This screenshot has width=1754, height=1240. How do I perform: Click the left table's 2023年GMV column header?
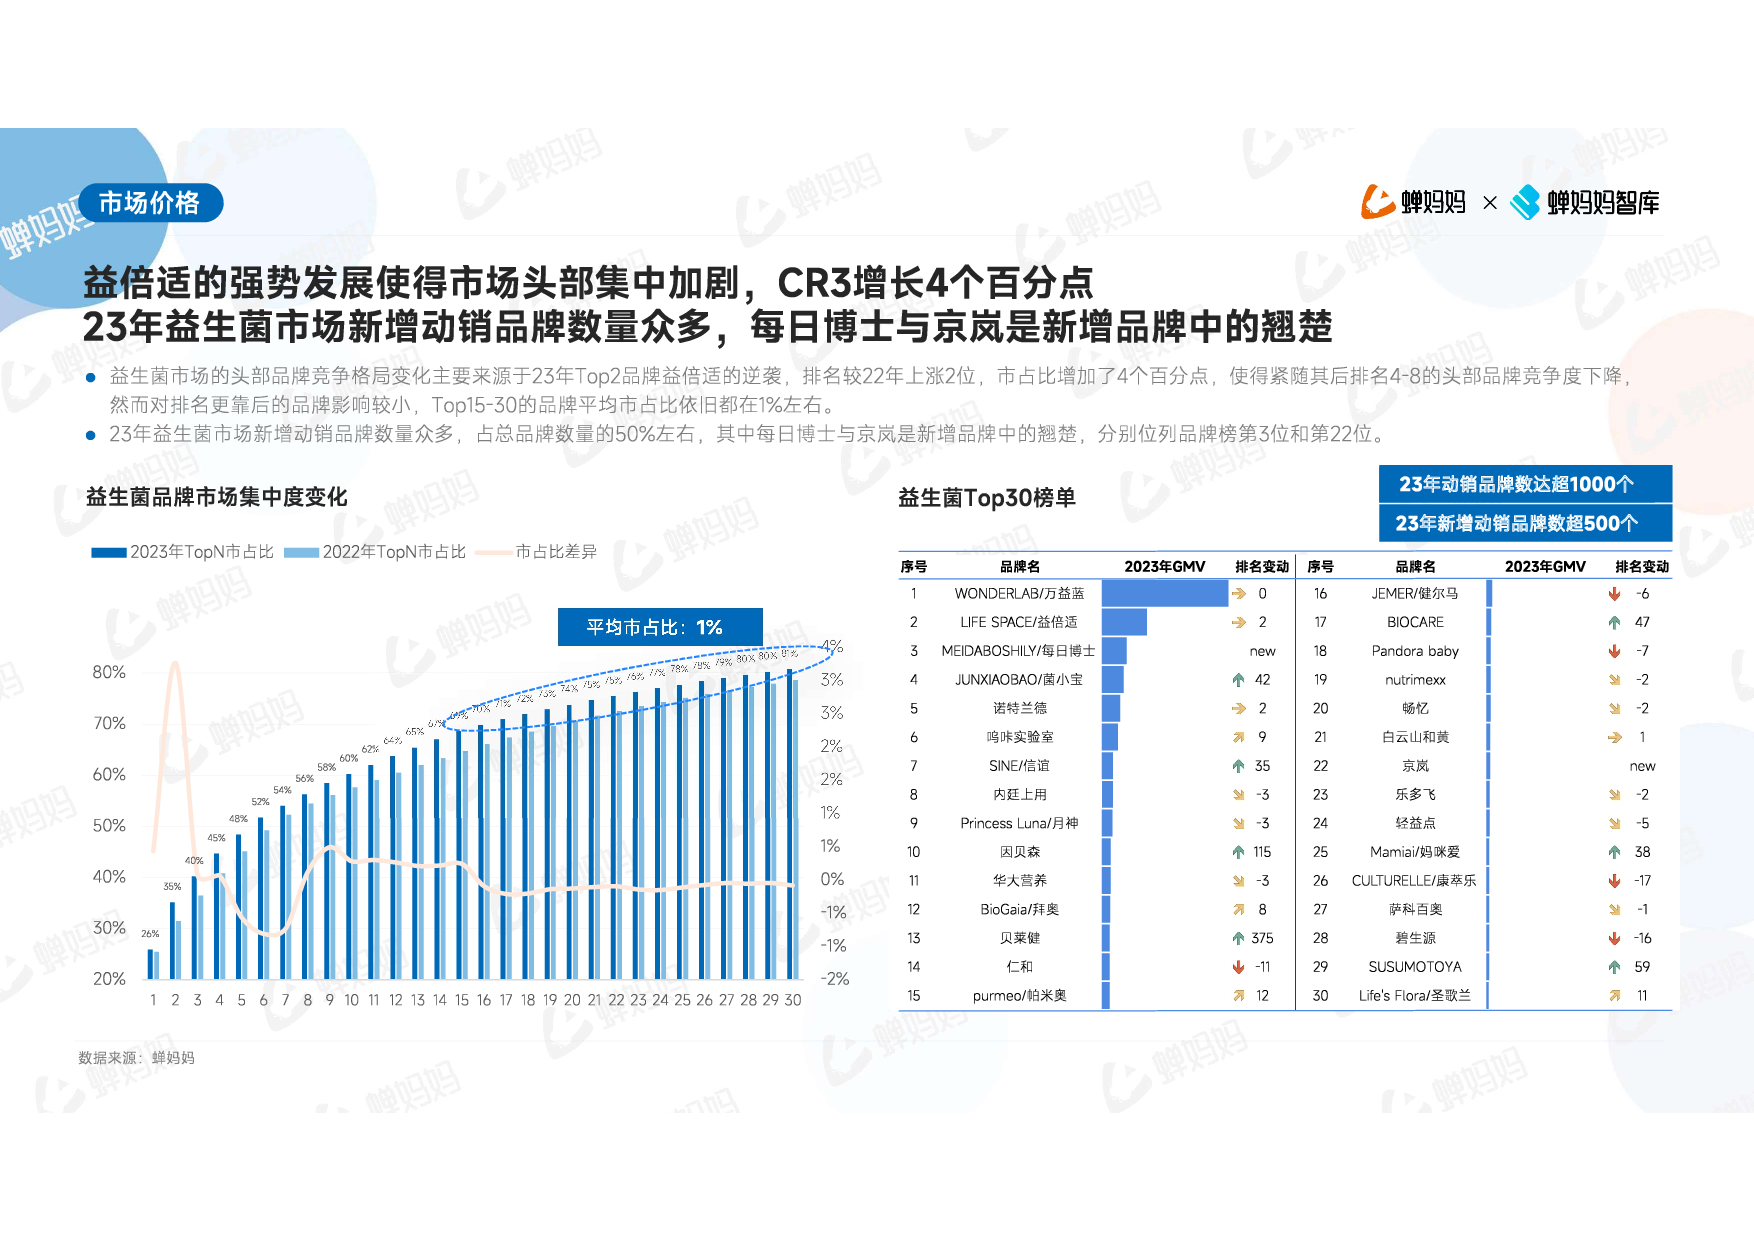[1164, 566]
